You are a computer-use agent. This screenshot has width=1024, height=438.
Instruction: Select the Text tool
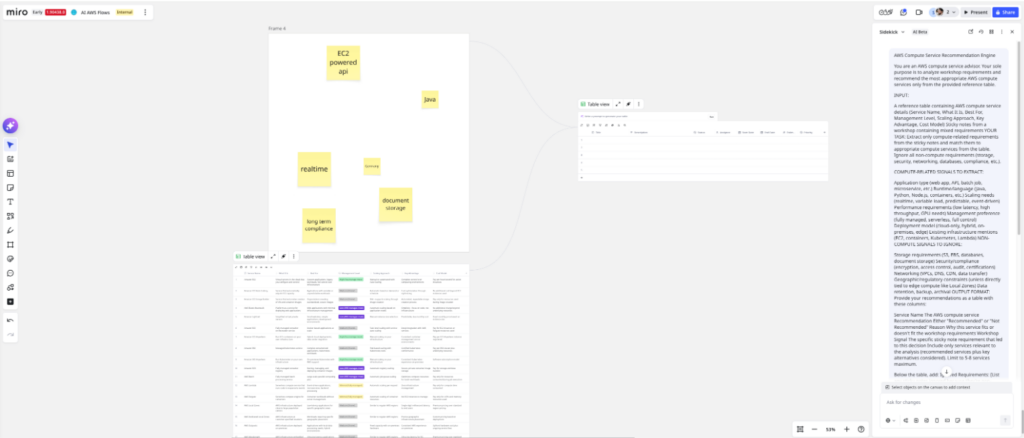(x=10, y=201)
